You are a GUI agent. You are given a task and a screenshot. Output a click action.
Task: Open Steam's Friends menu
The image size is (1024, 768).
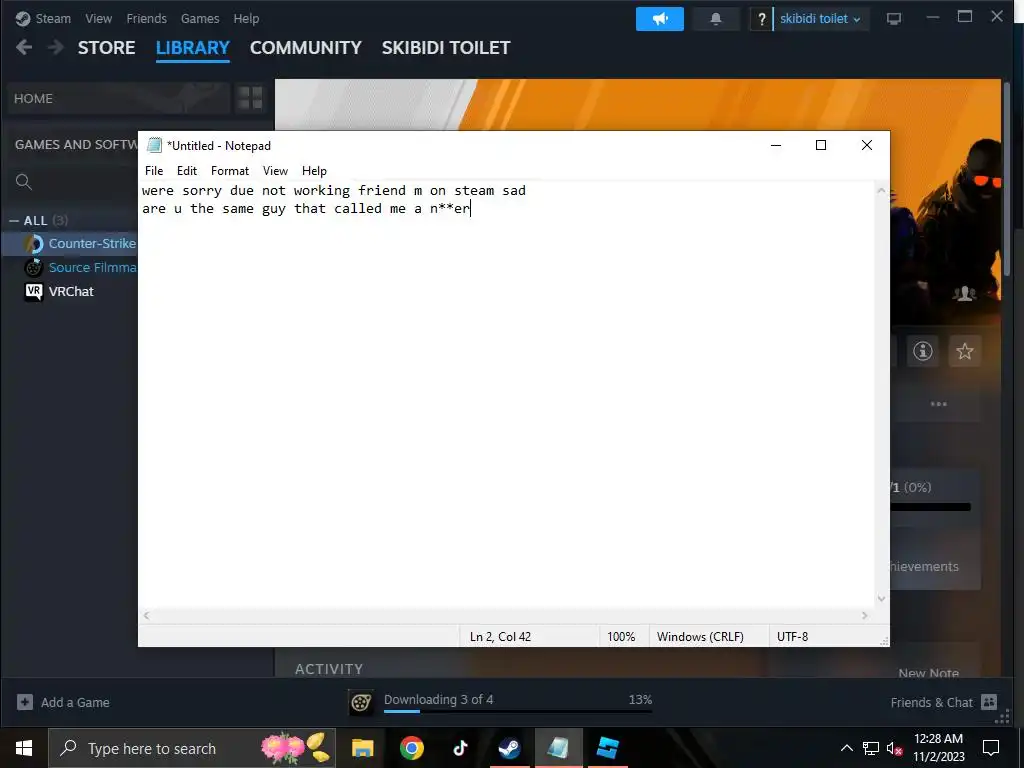coord(146,19)
